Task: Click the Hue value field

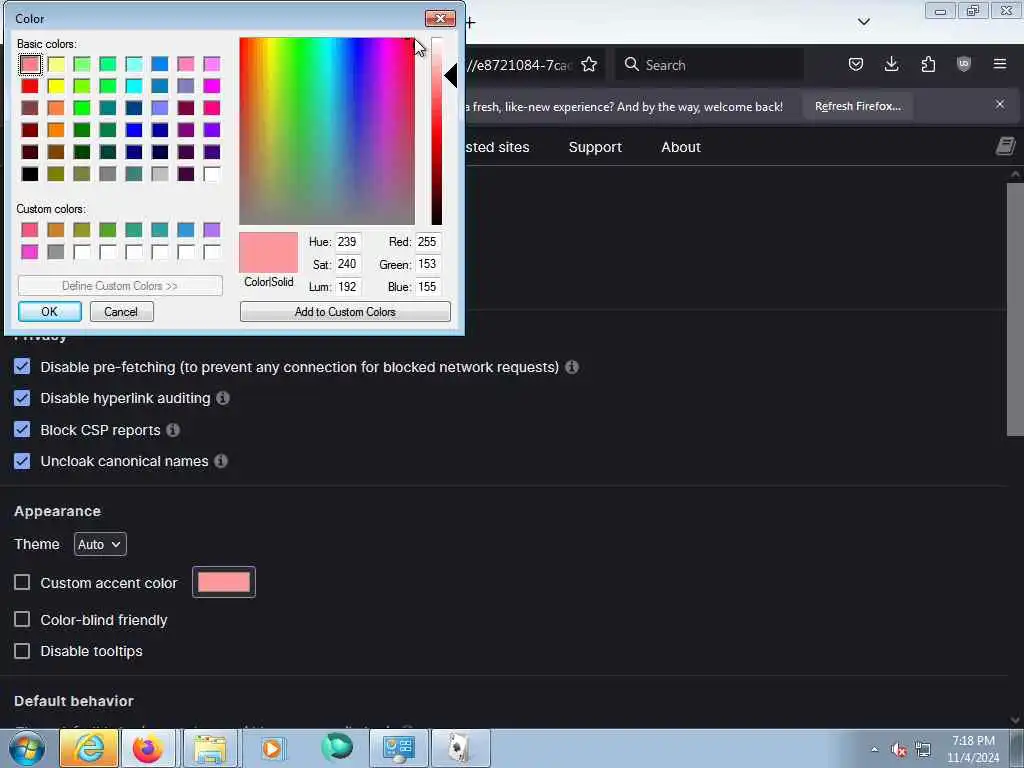Action: [347, 242]
